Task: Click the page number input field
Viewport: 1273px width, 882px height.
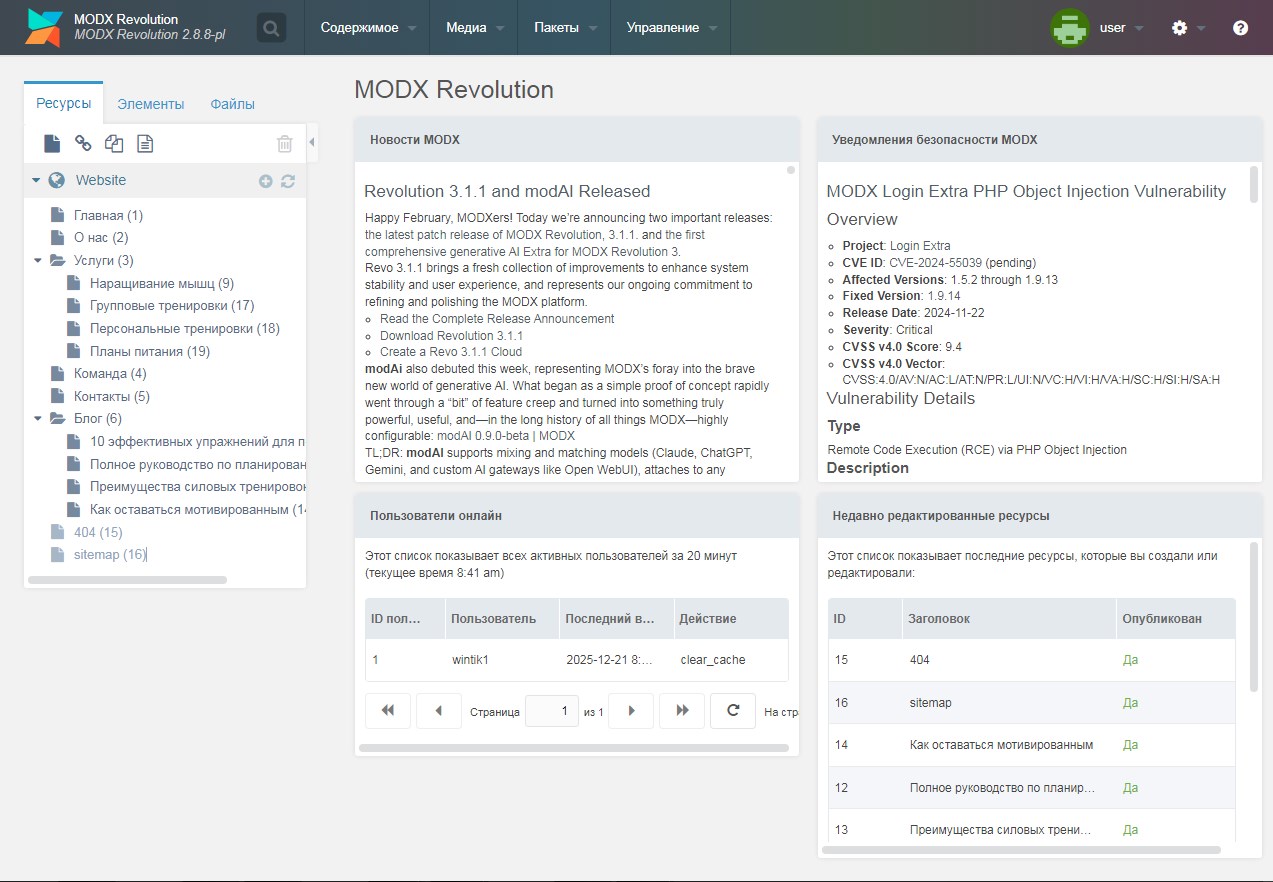Action: (551, 711)
